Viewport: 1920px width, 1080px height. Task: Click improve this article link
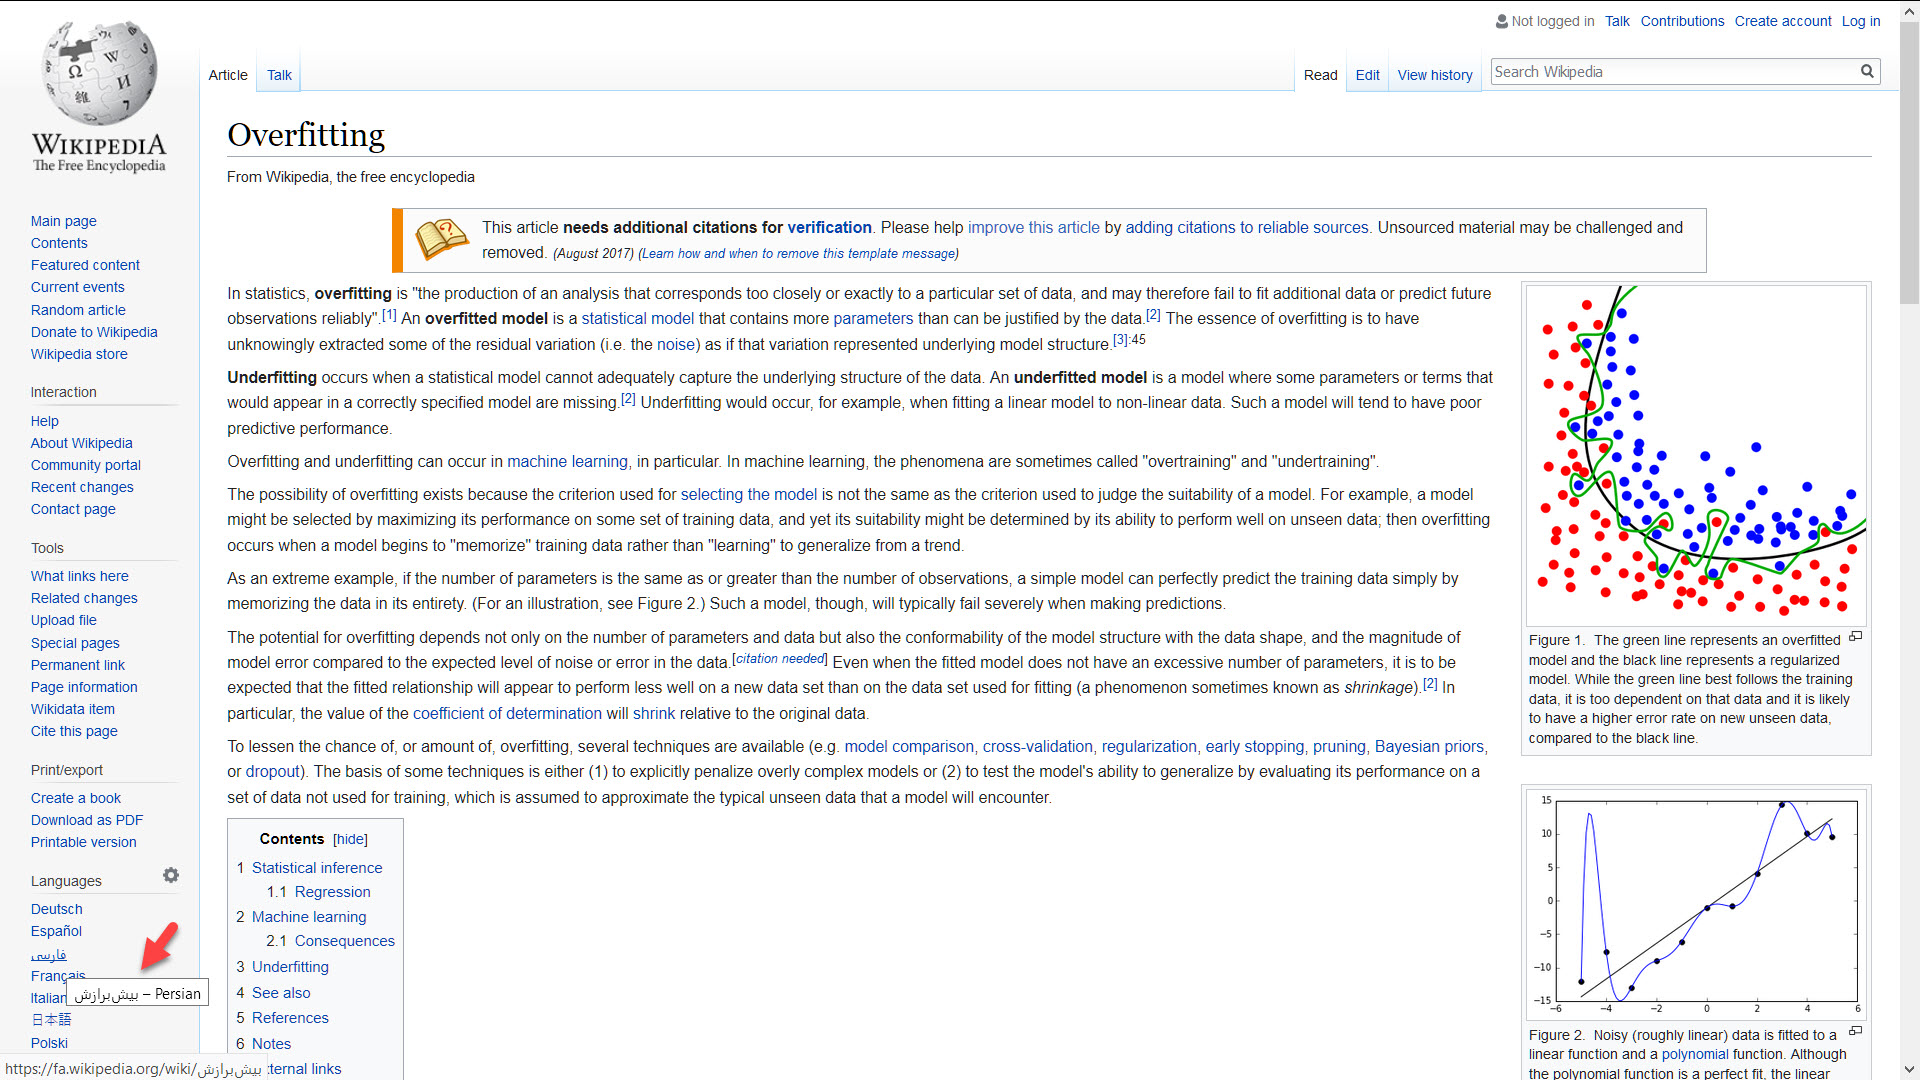tap(1033, 228)
